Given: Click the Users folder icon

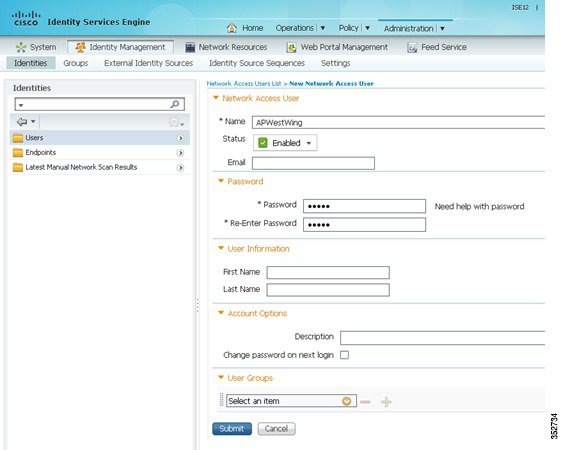Looking at the screenshot, I should [18, 138].
